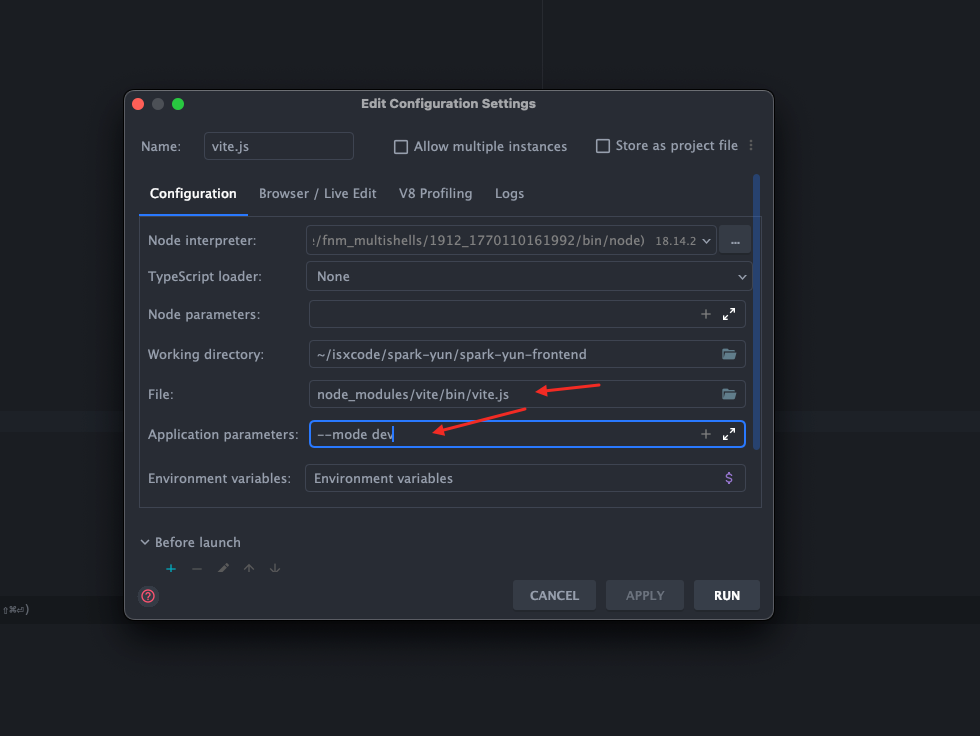Insert macro in Application parameters plus icon
Screen dimensions: 980x736
click(x=705, y=434)
